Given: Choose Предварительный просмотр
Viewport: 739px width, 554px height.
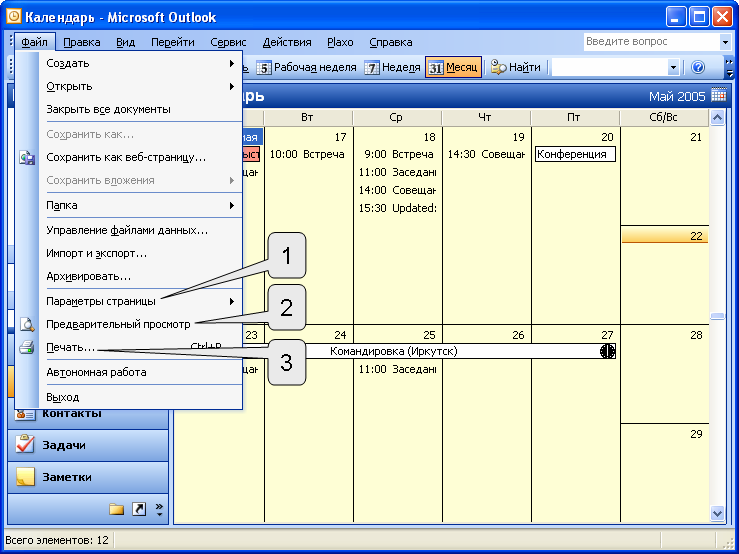Looking at the screenshot, I should [x=140, y=324].
